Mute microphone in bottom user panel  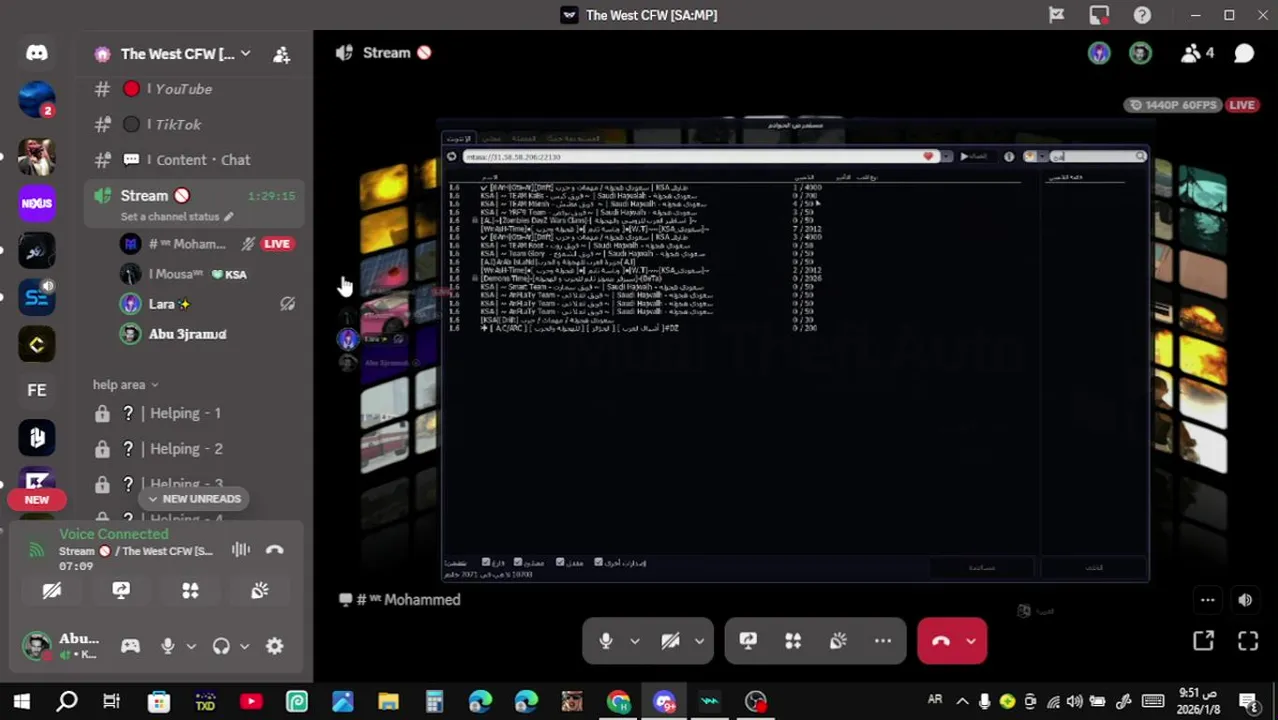pos(168,646)
